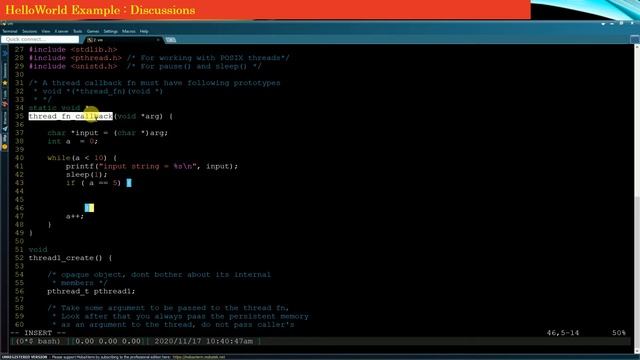Open the Settings menu
The width and height of the screenshot is (640, 360).
(x=110, y=31)
